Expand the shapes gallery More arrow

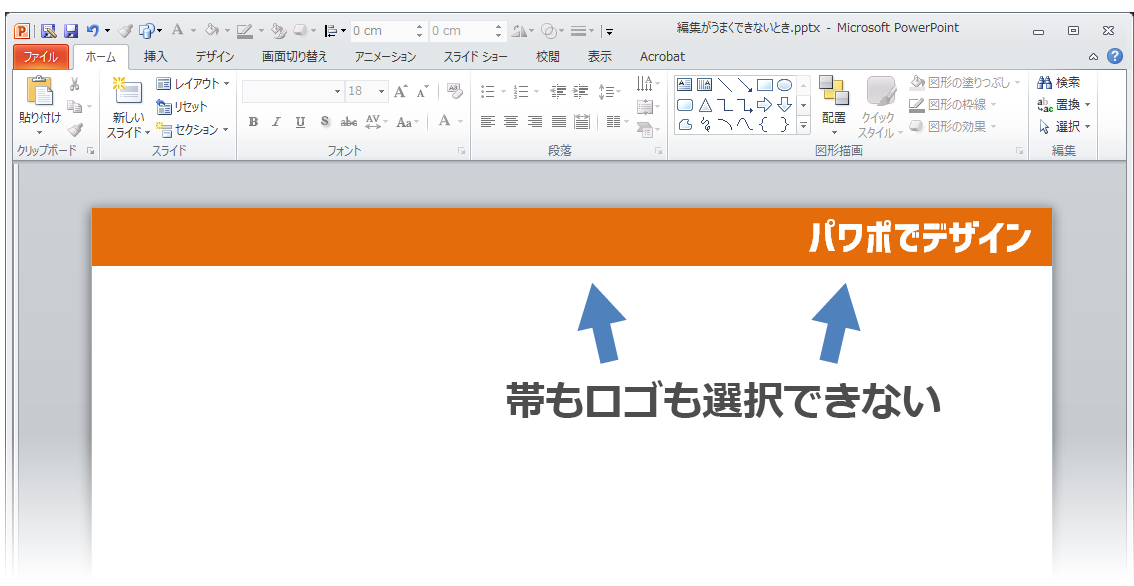pyautogui.click(x=803, y=125)
